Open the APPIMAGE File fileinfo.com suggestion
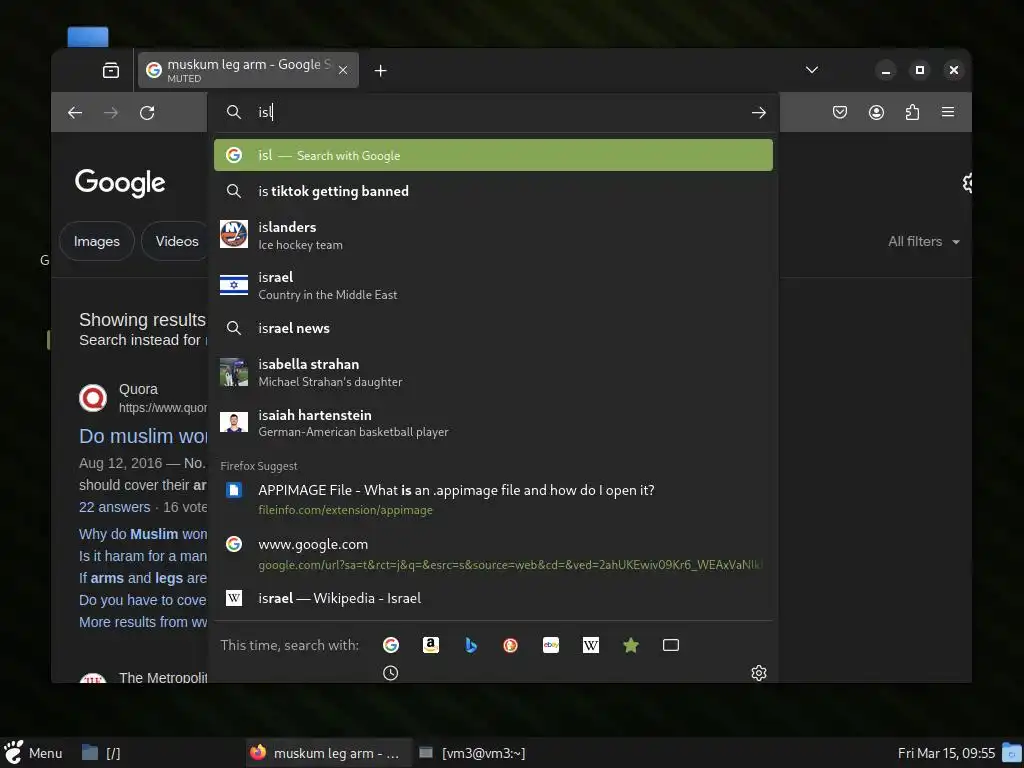 pyautogui.click(x=493, y=500)
